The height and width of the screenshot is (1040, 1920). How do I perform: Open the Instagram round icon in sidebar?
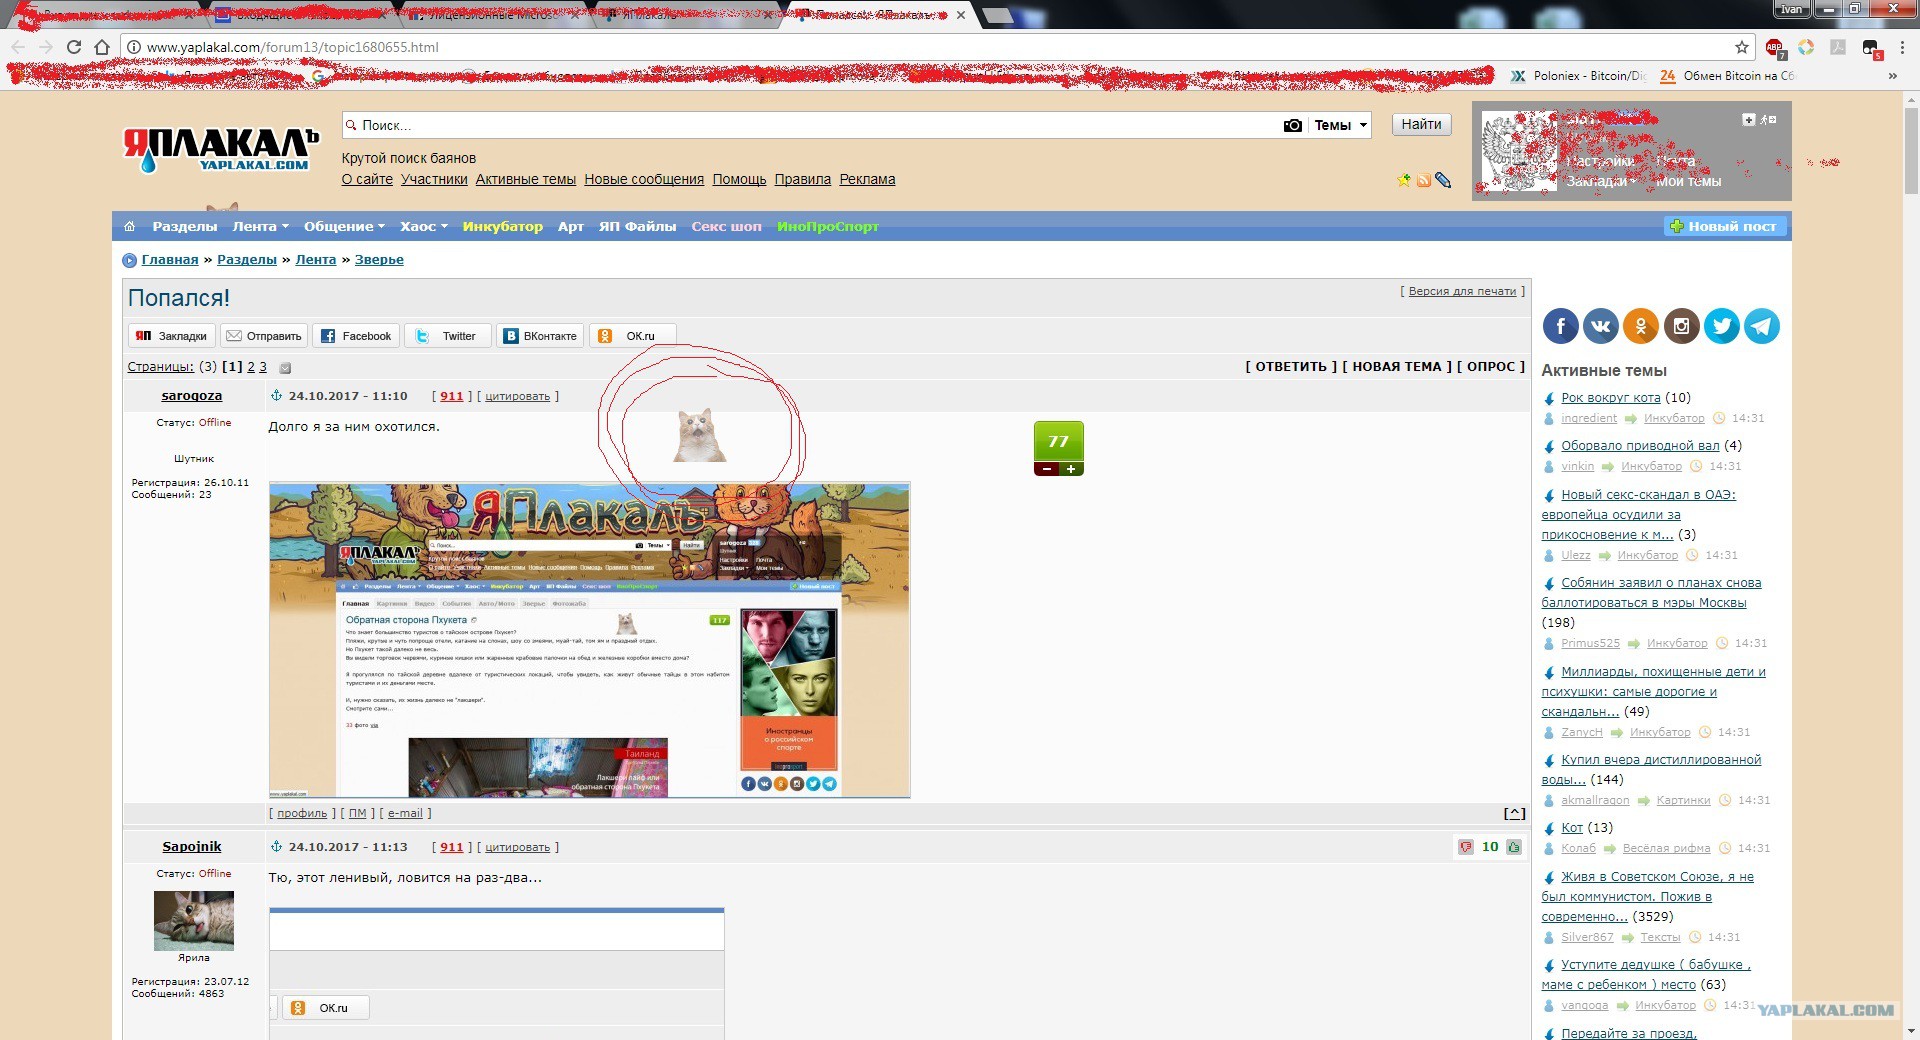pyautogui.click(x=1681, y=326)
